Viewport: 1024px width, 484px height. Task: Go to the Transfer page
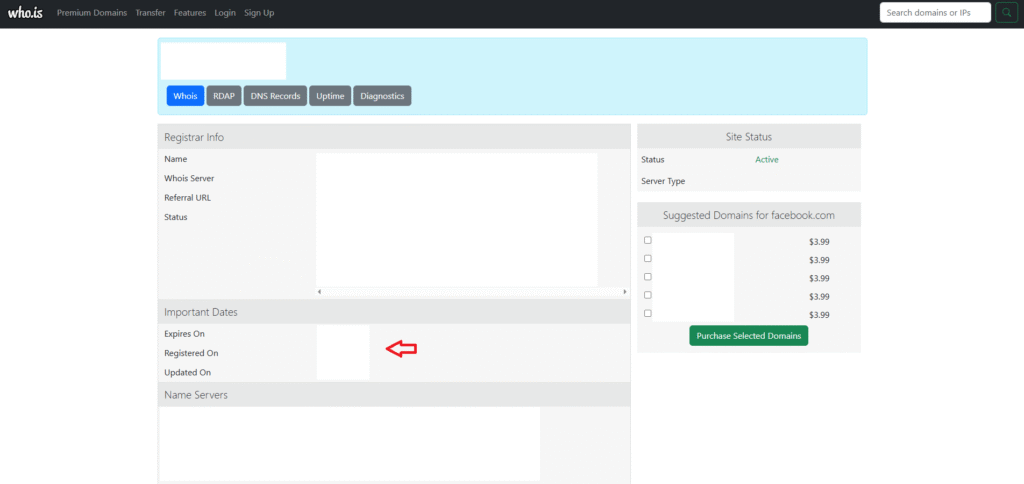pyautogui.click(x=150, y=13)
